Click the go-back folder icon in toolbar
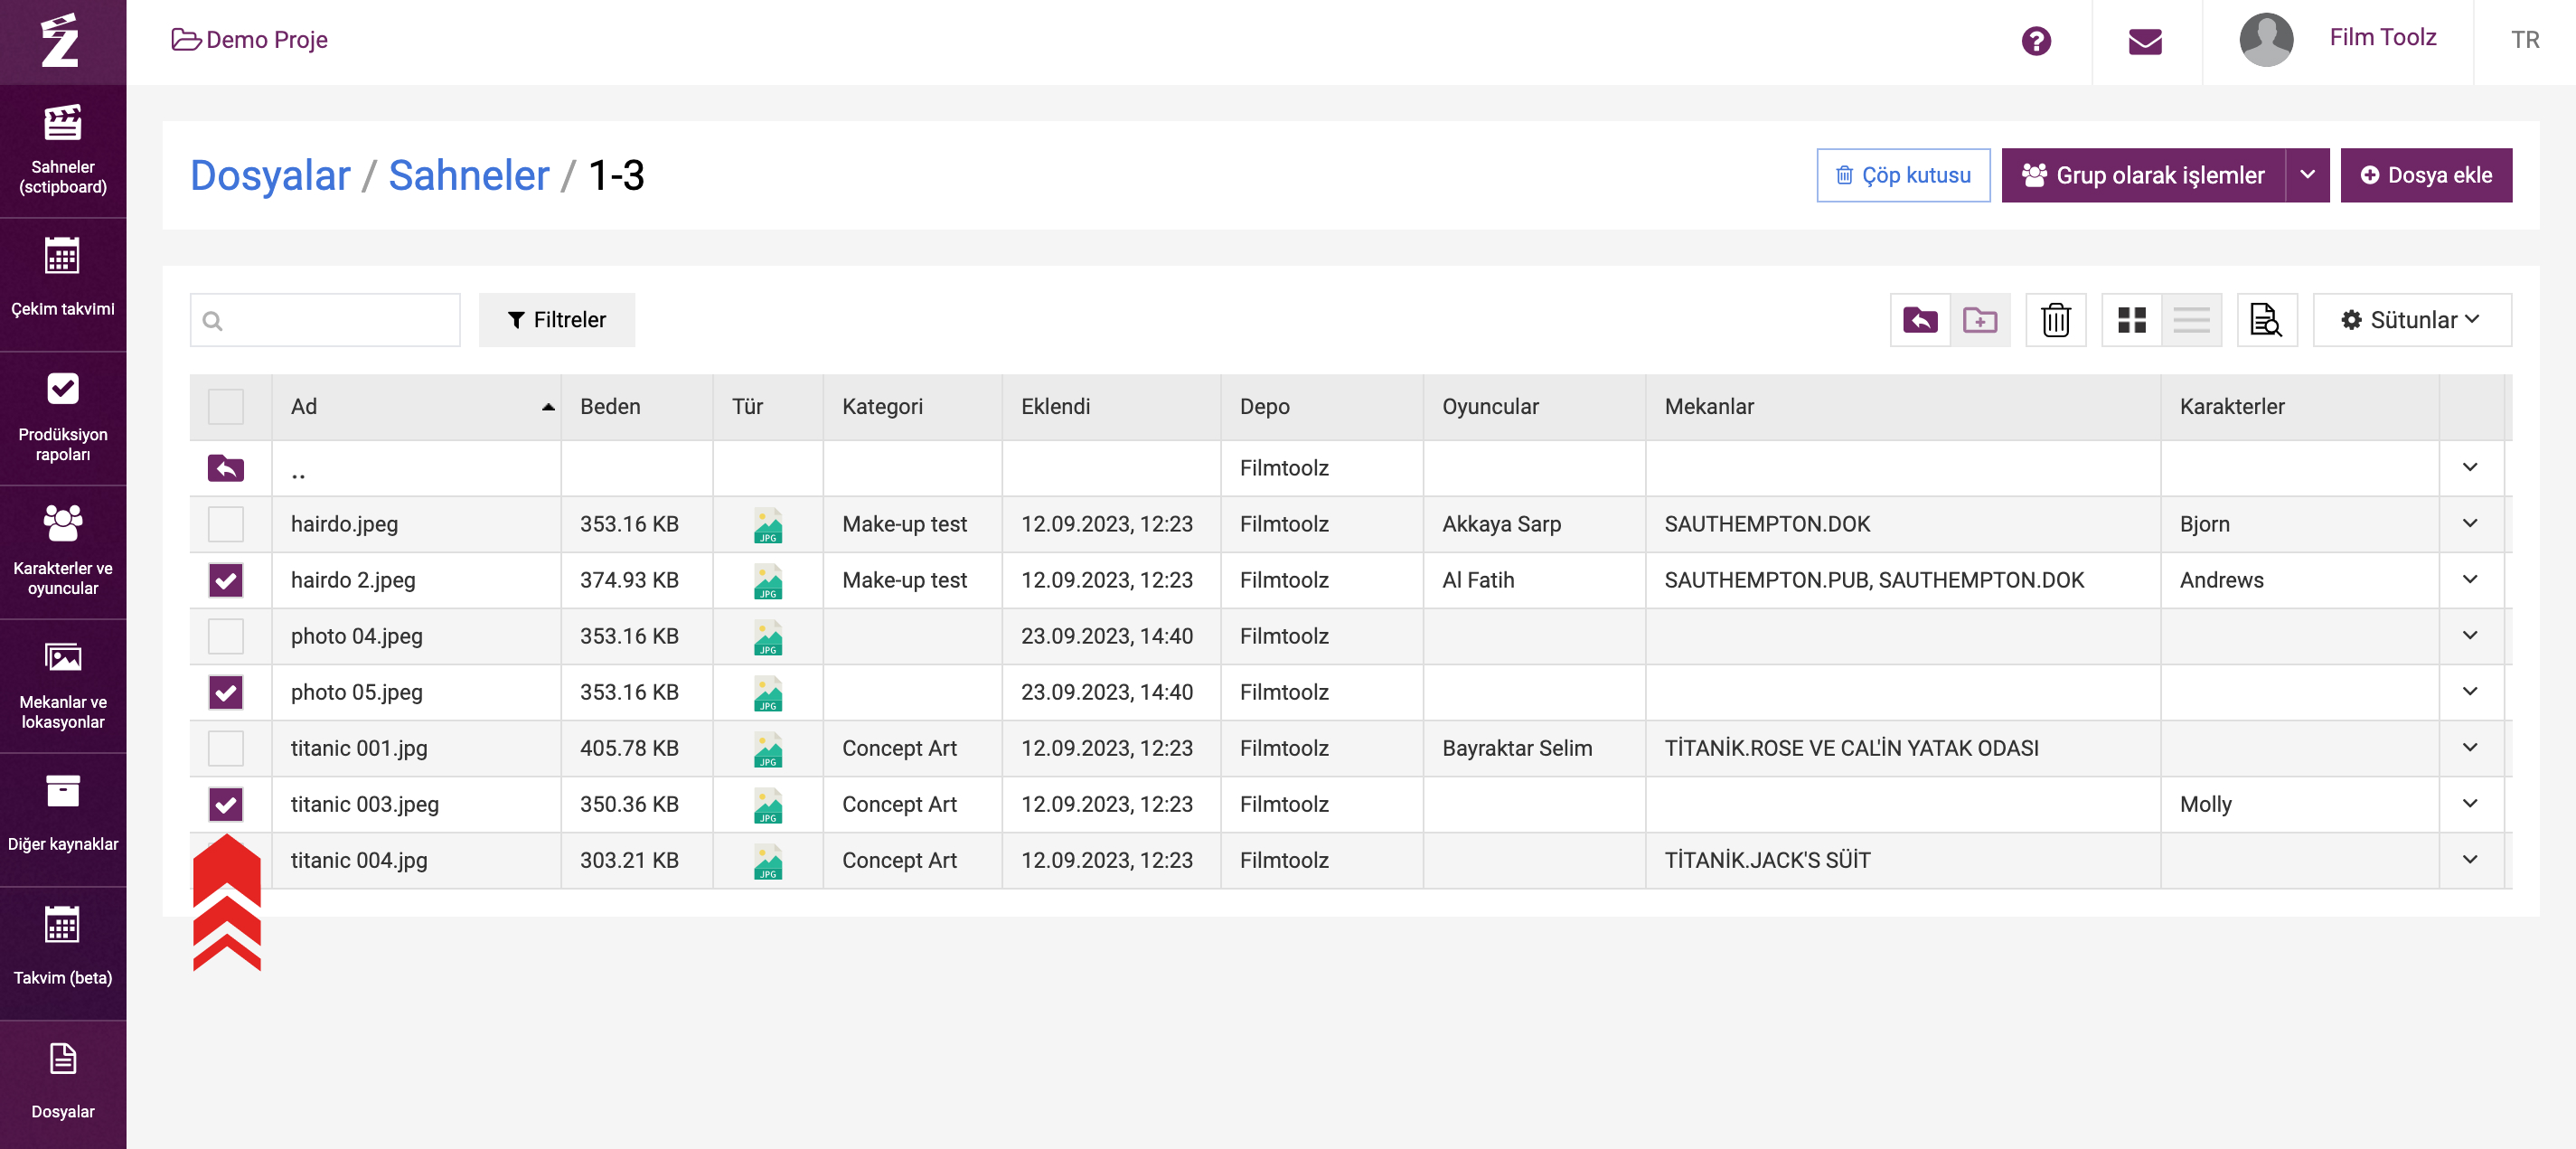Image resolution: width=2576 pixels, height=1149 pixels. pyautogui.click(x=1919, y=320)
